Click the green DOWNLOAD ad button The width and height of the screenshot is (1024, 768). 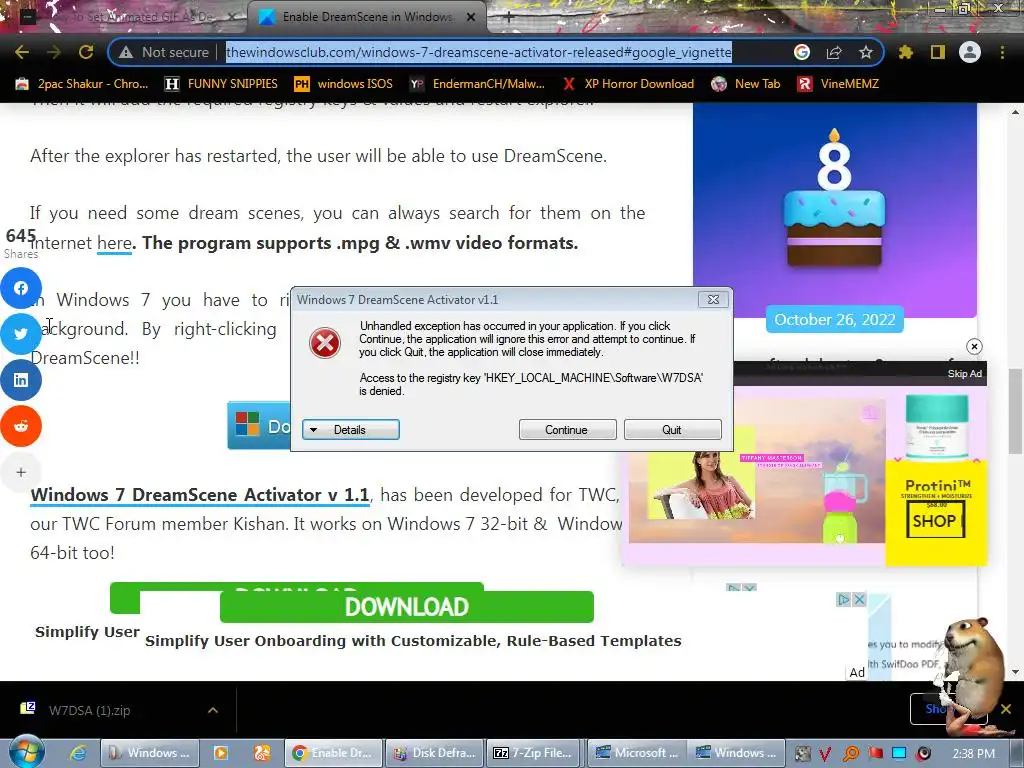tap(407, 607)
